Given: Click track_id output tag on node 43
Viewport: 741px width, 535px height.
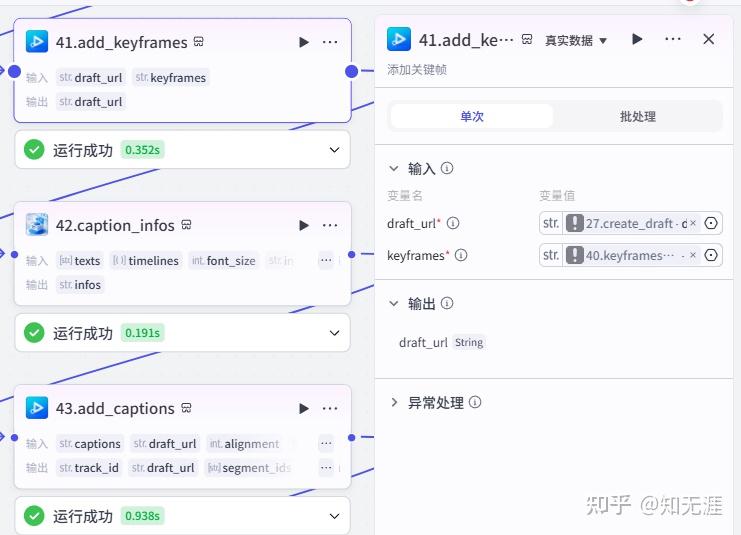Looking at the screenshot, I should pos(89,468).
